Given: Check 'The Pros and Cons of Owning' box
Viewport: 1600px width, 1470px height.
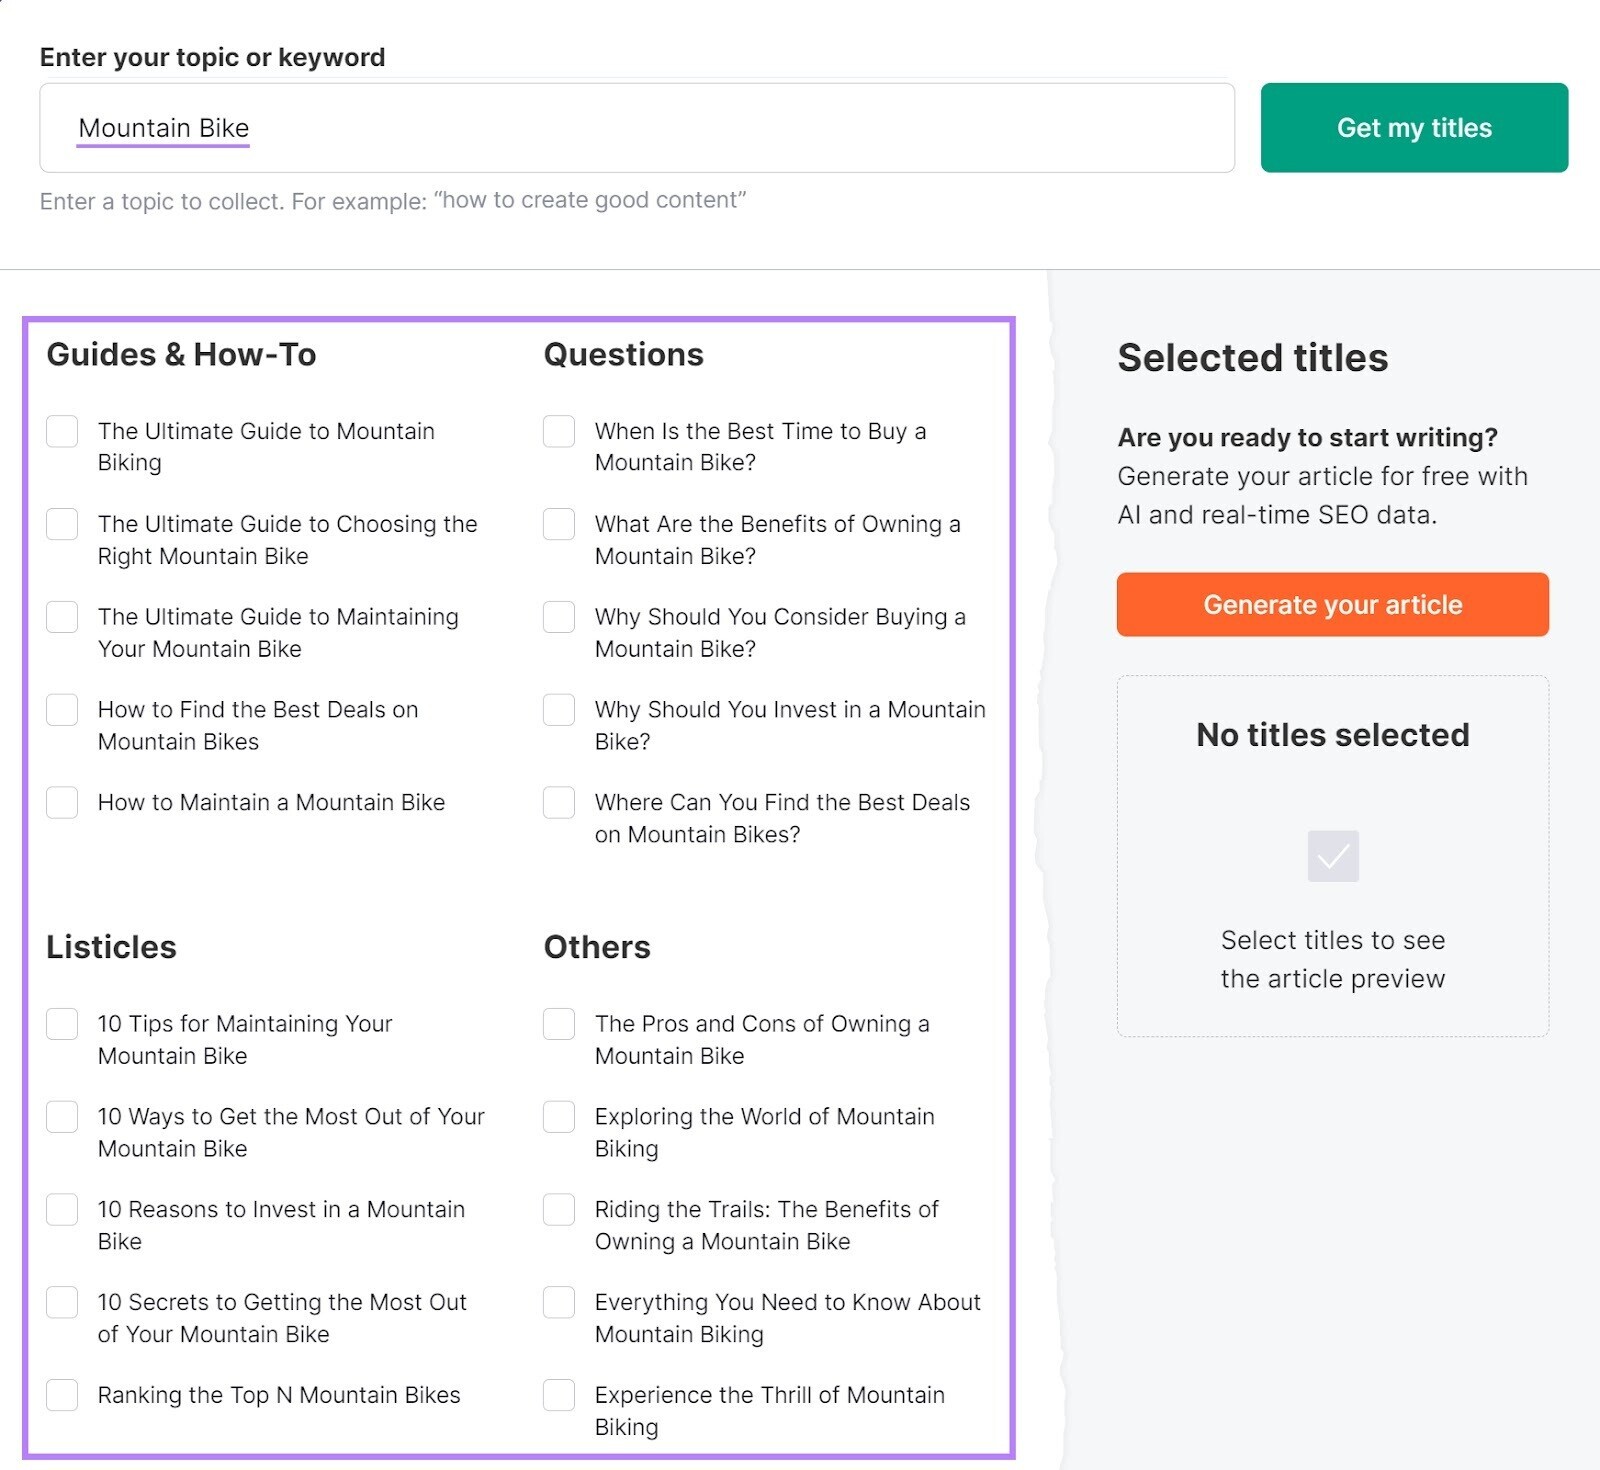Looking at the screenshot, I should [559, 1024].
